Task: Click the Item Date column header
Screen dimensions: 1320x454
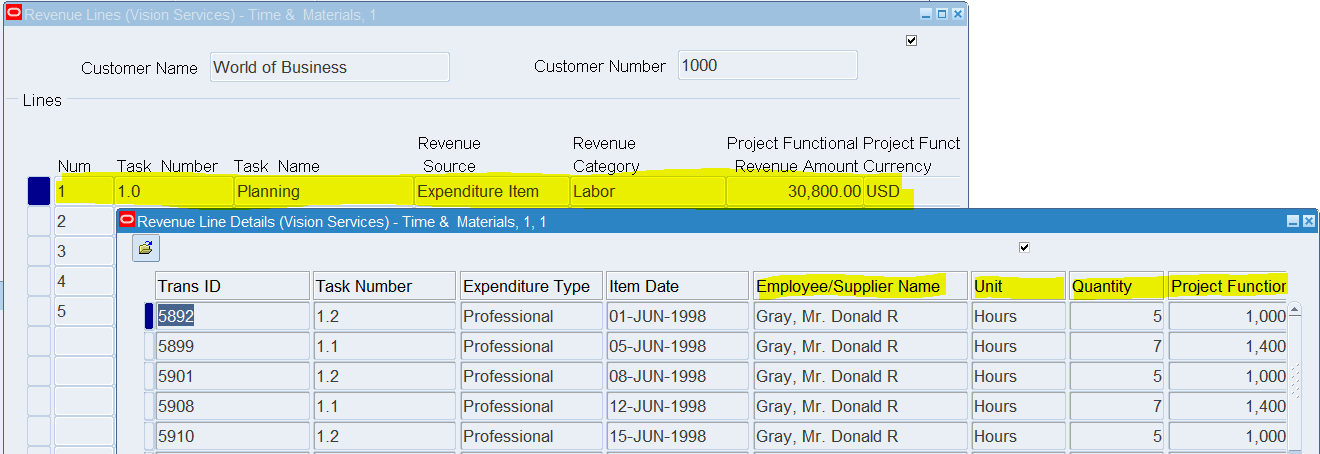Action: pos(677,286)
